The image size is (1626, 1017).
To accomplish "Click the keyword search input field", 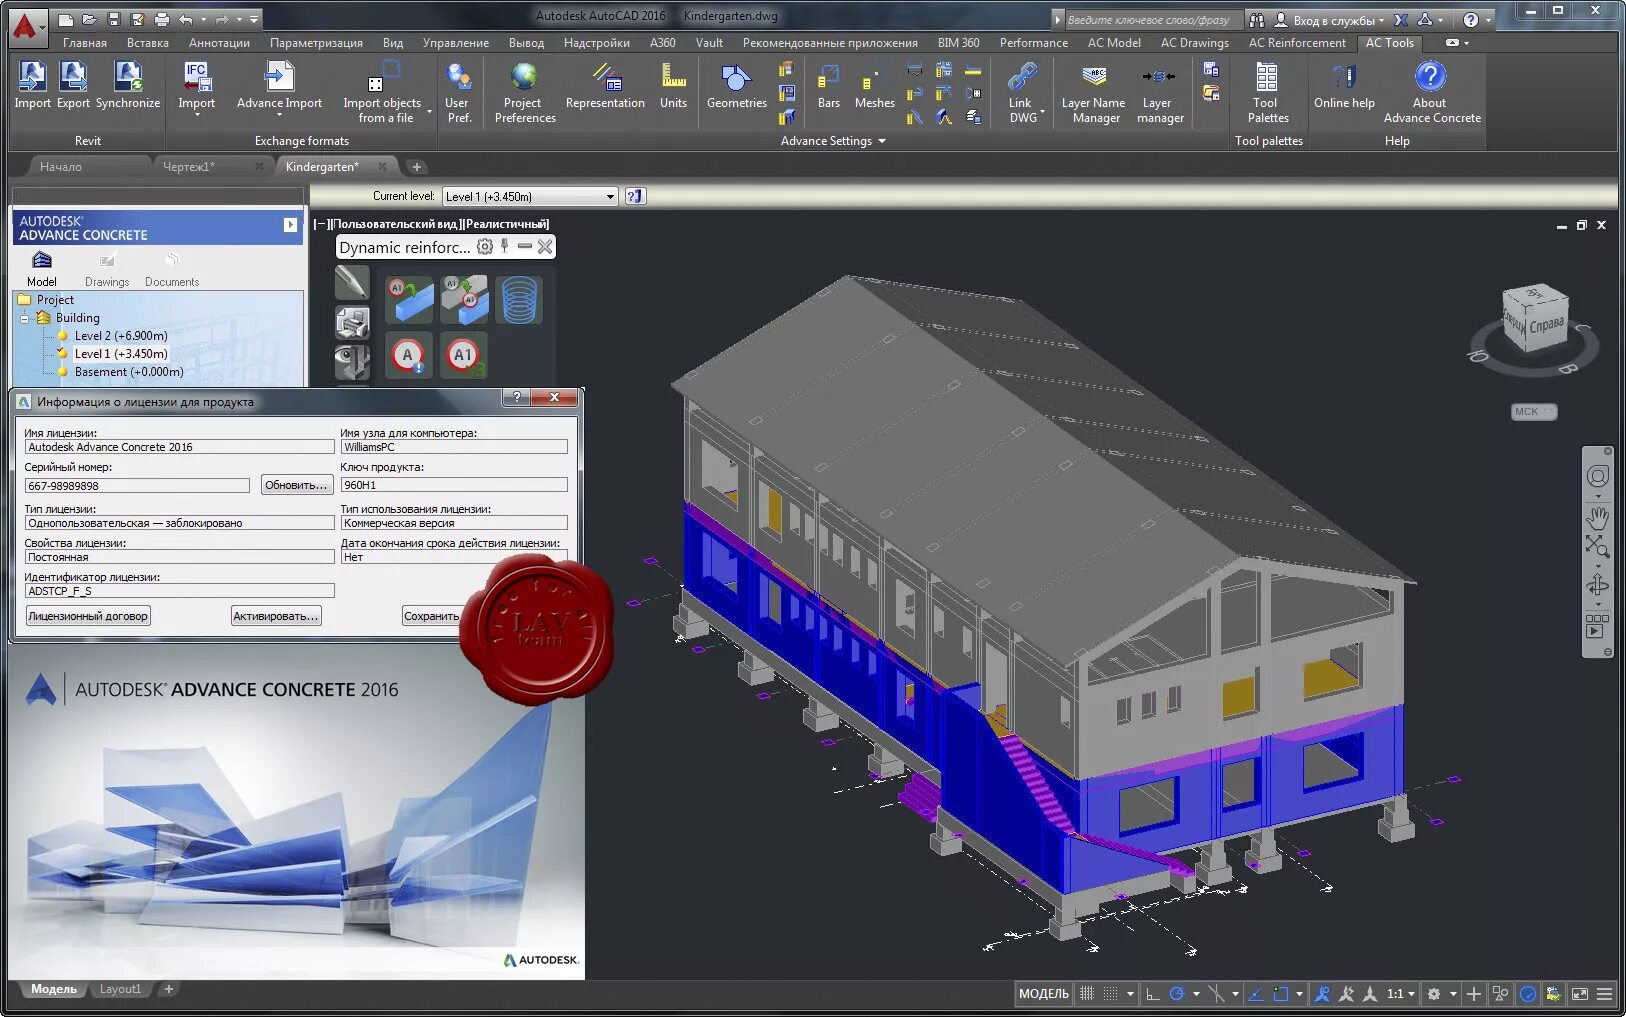I will 1154,20.
